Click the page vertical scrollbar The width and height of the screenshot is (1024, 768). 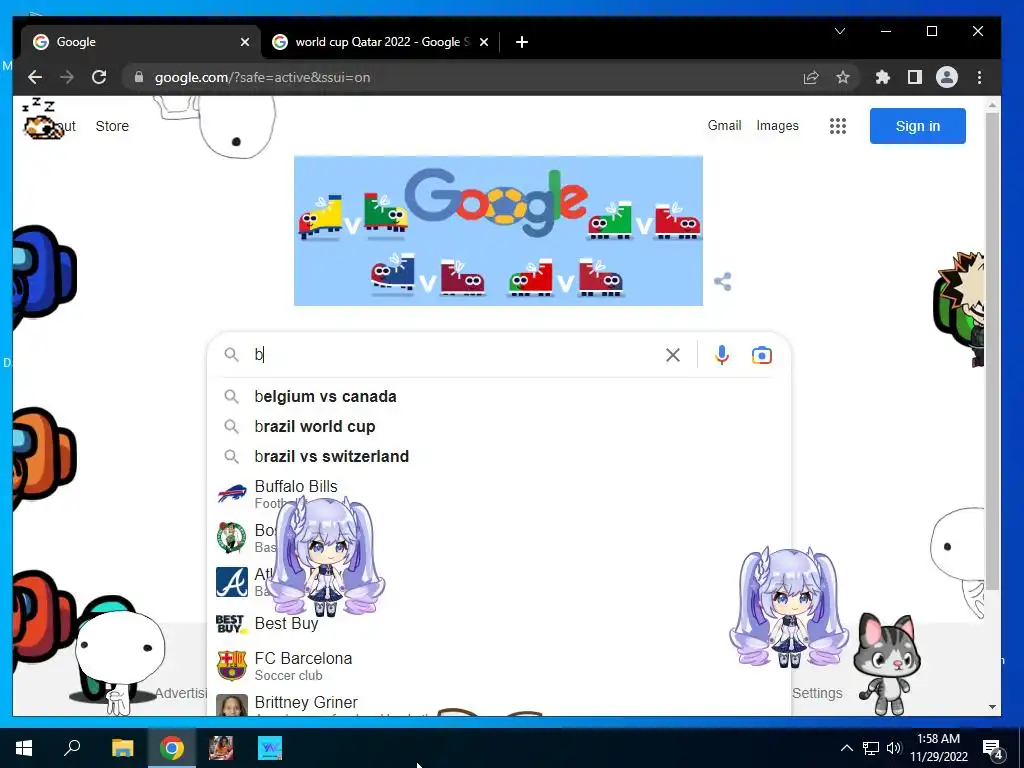coord(993,350)
